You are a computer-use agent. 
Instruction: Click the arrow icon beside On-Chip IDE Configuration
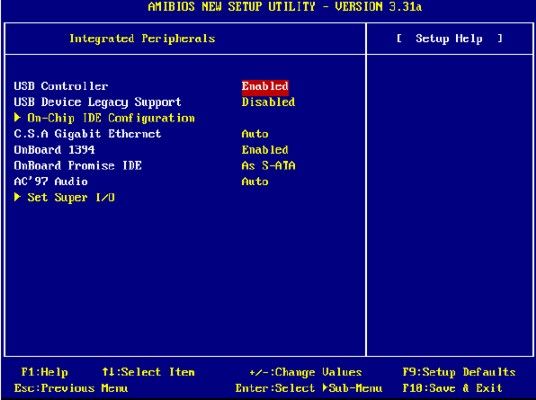click(x=17, y=118)
